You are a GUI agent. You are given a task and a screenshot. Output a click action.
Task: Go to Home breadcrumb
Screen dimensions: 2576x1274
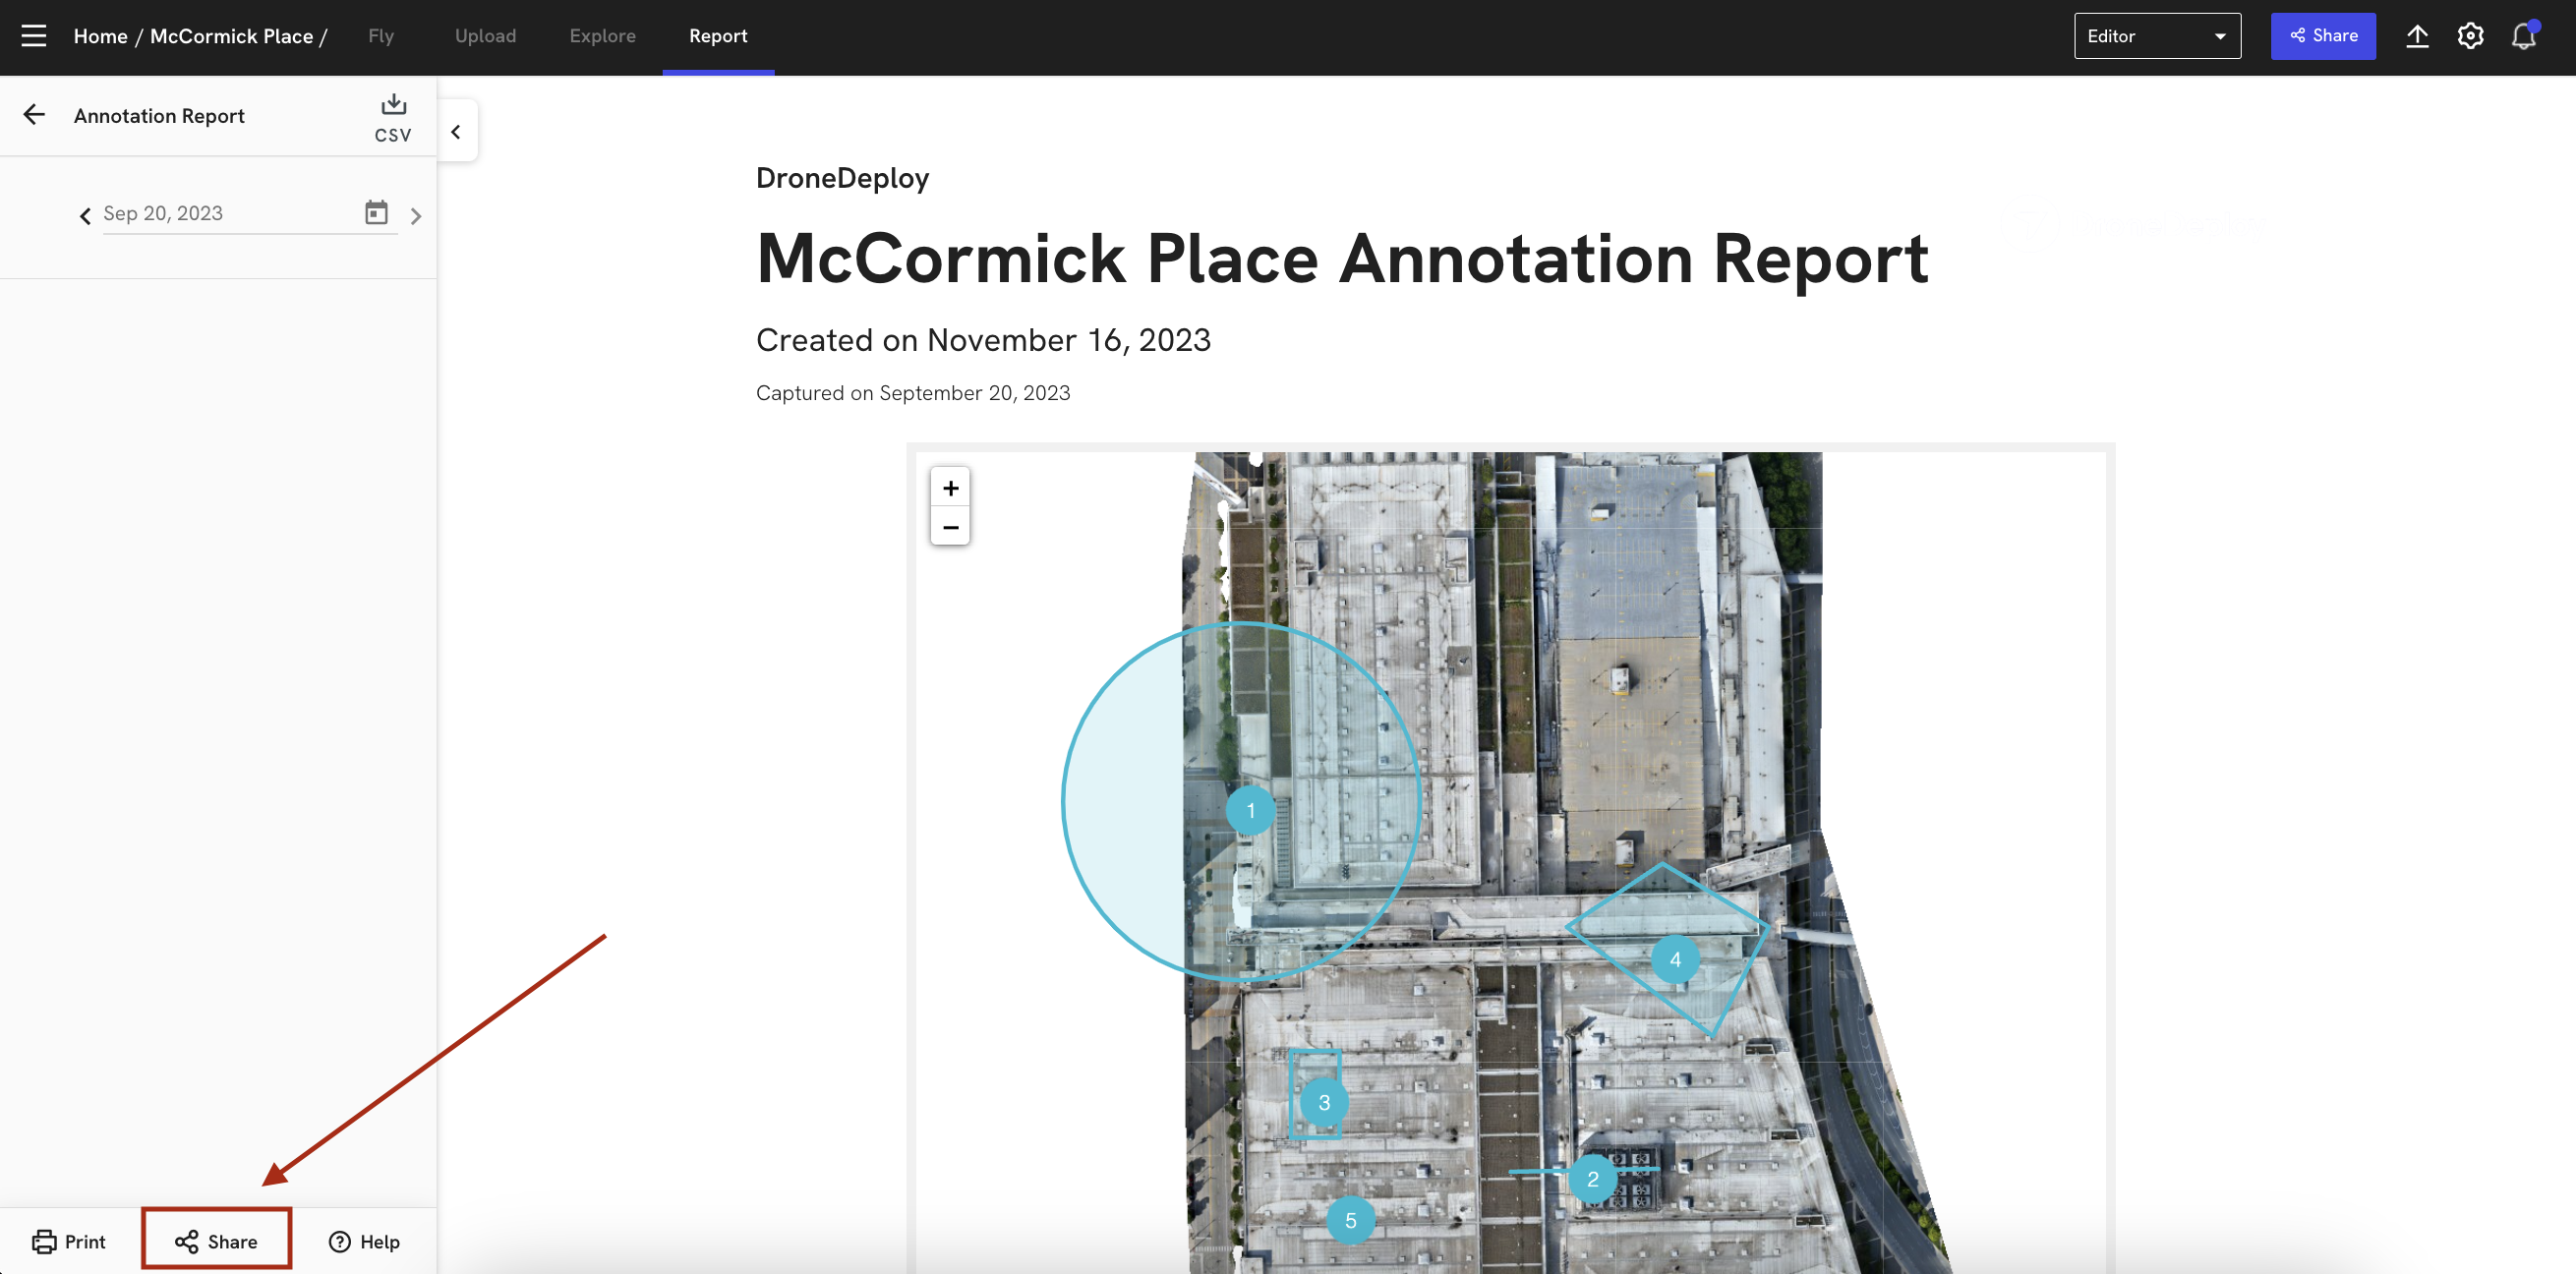pos(100,36)
